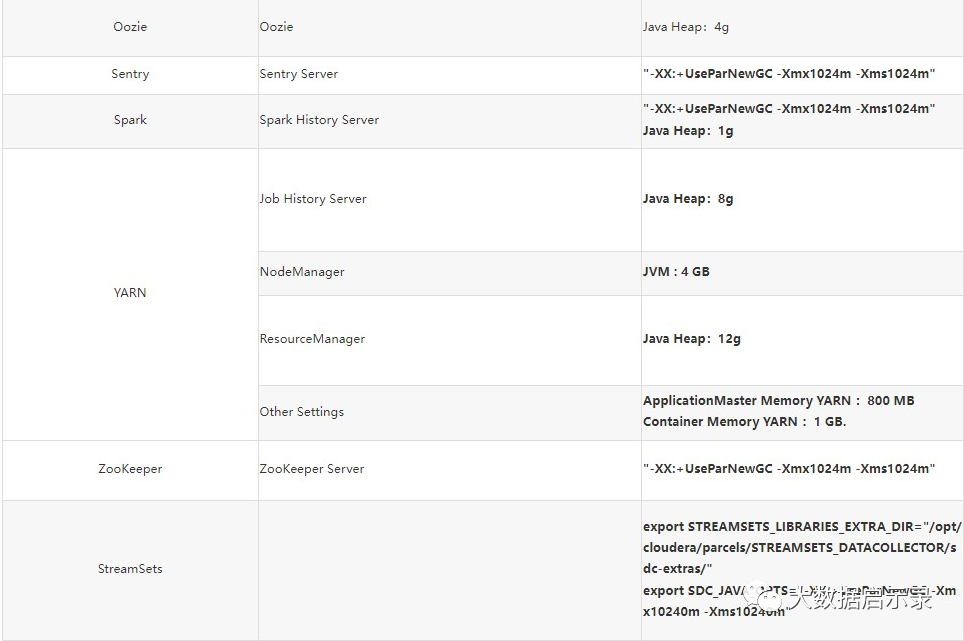Select the 'Java Heap: 1g' value
The height and width of the screenshot is (641, 964).
click(688, 131)
